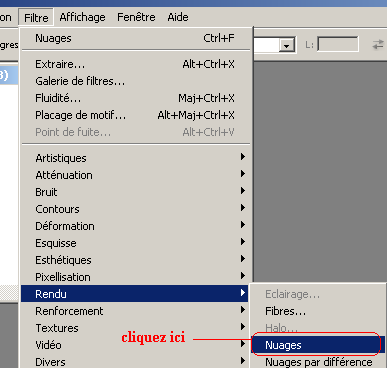Expand the Bruit submenu

point(135,192)
